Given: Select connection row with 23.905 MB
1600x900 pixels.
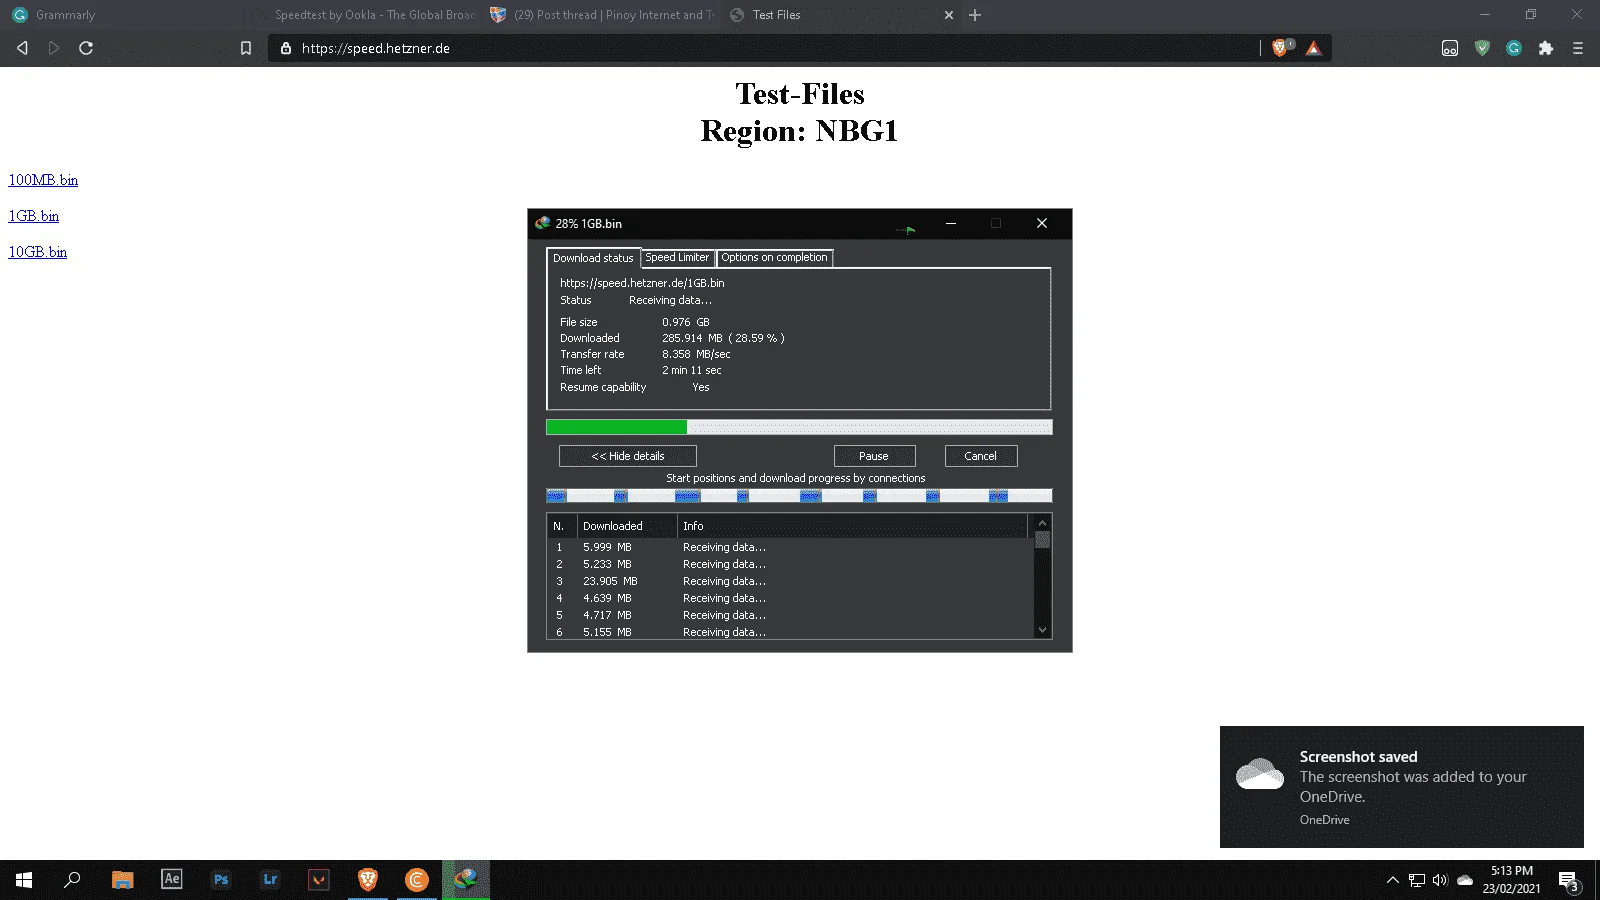Looking at the screenshot, I should pyautogui.click(x=790, y=581).
